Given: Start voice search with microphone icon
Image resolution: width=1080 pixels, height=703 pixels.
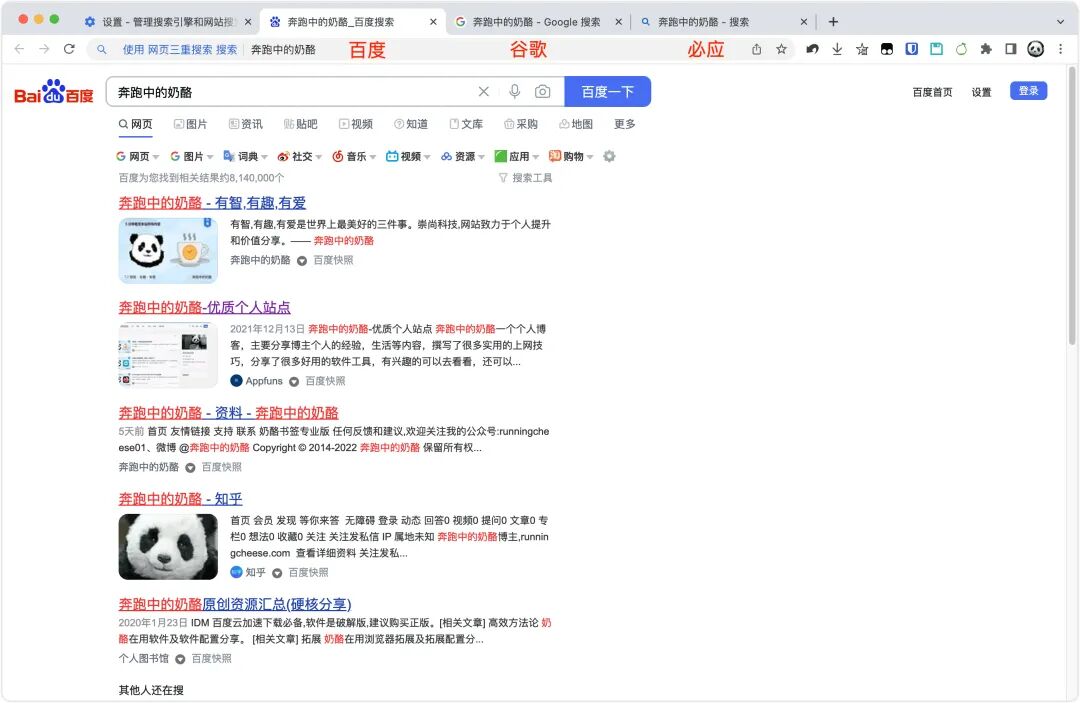Looking at the screenshot, I should 515,92.
